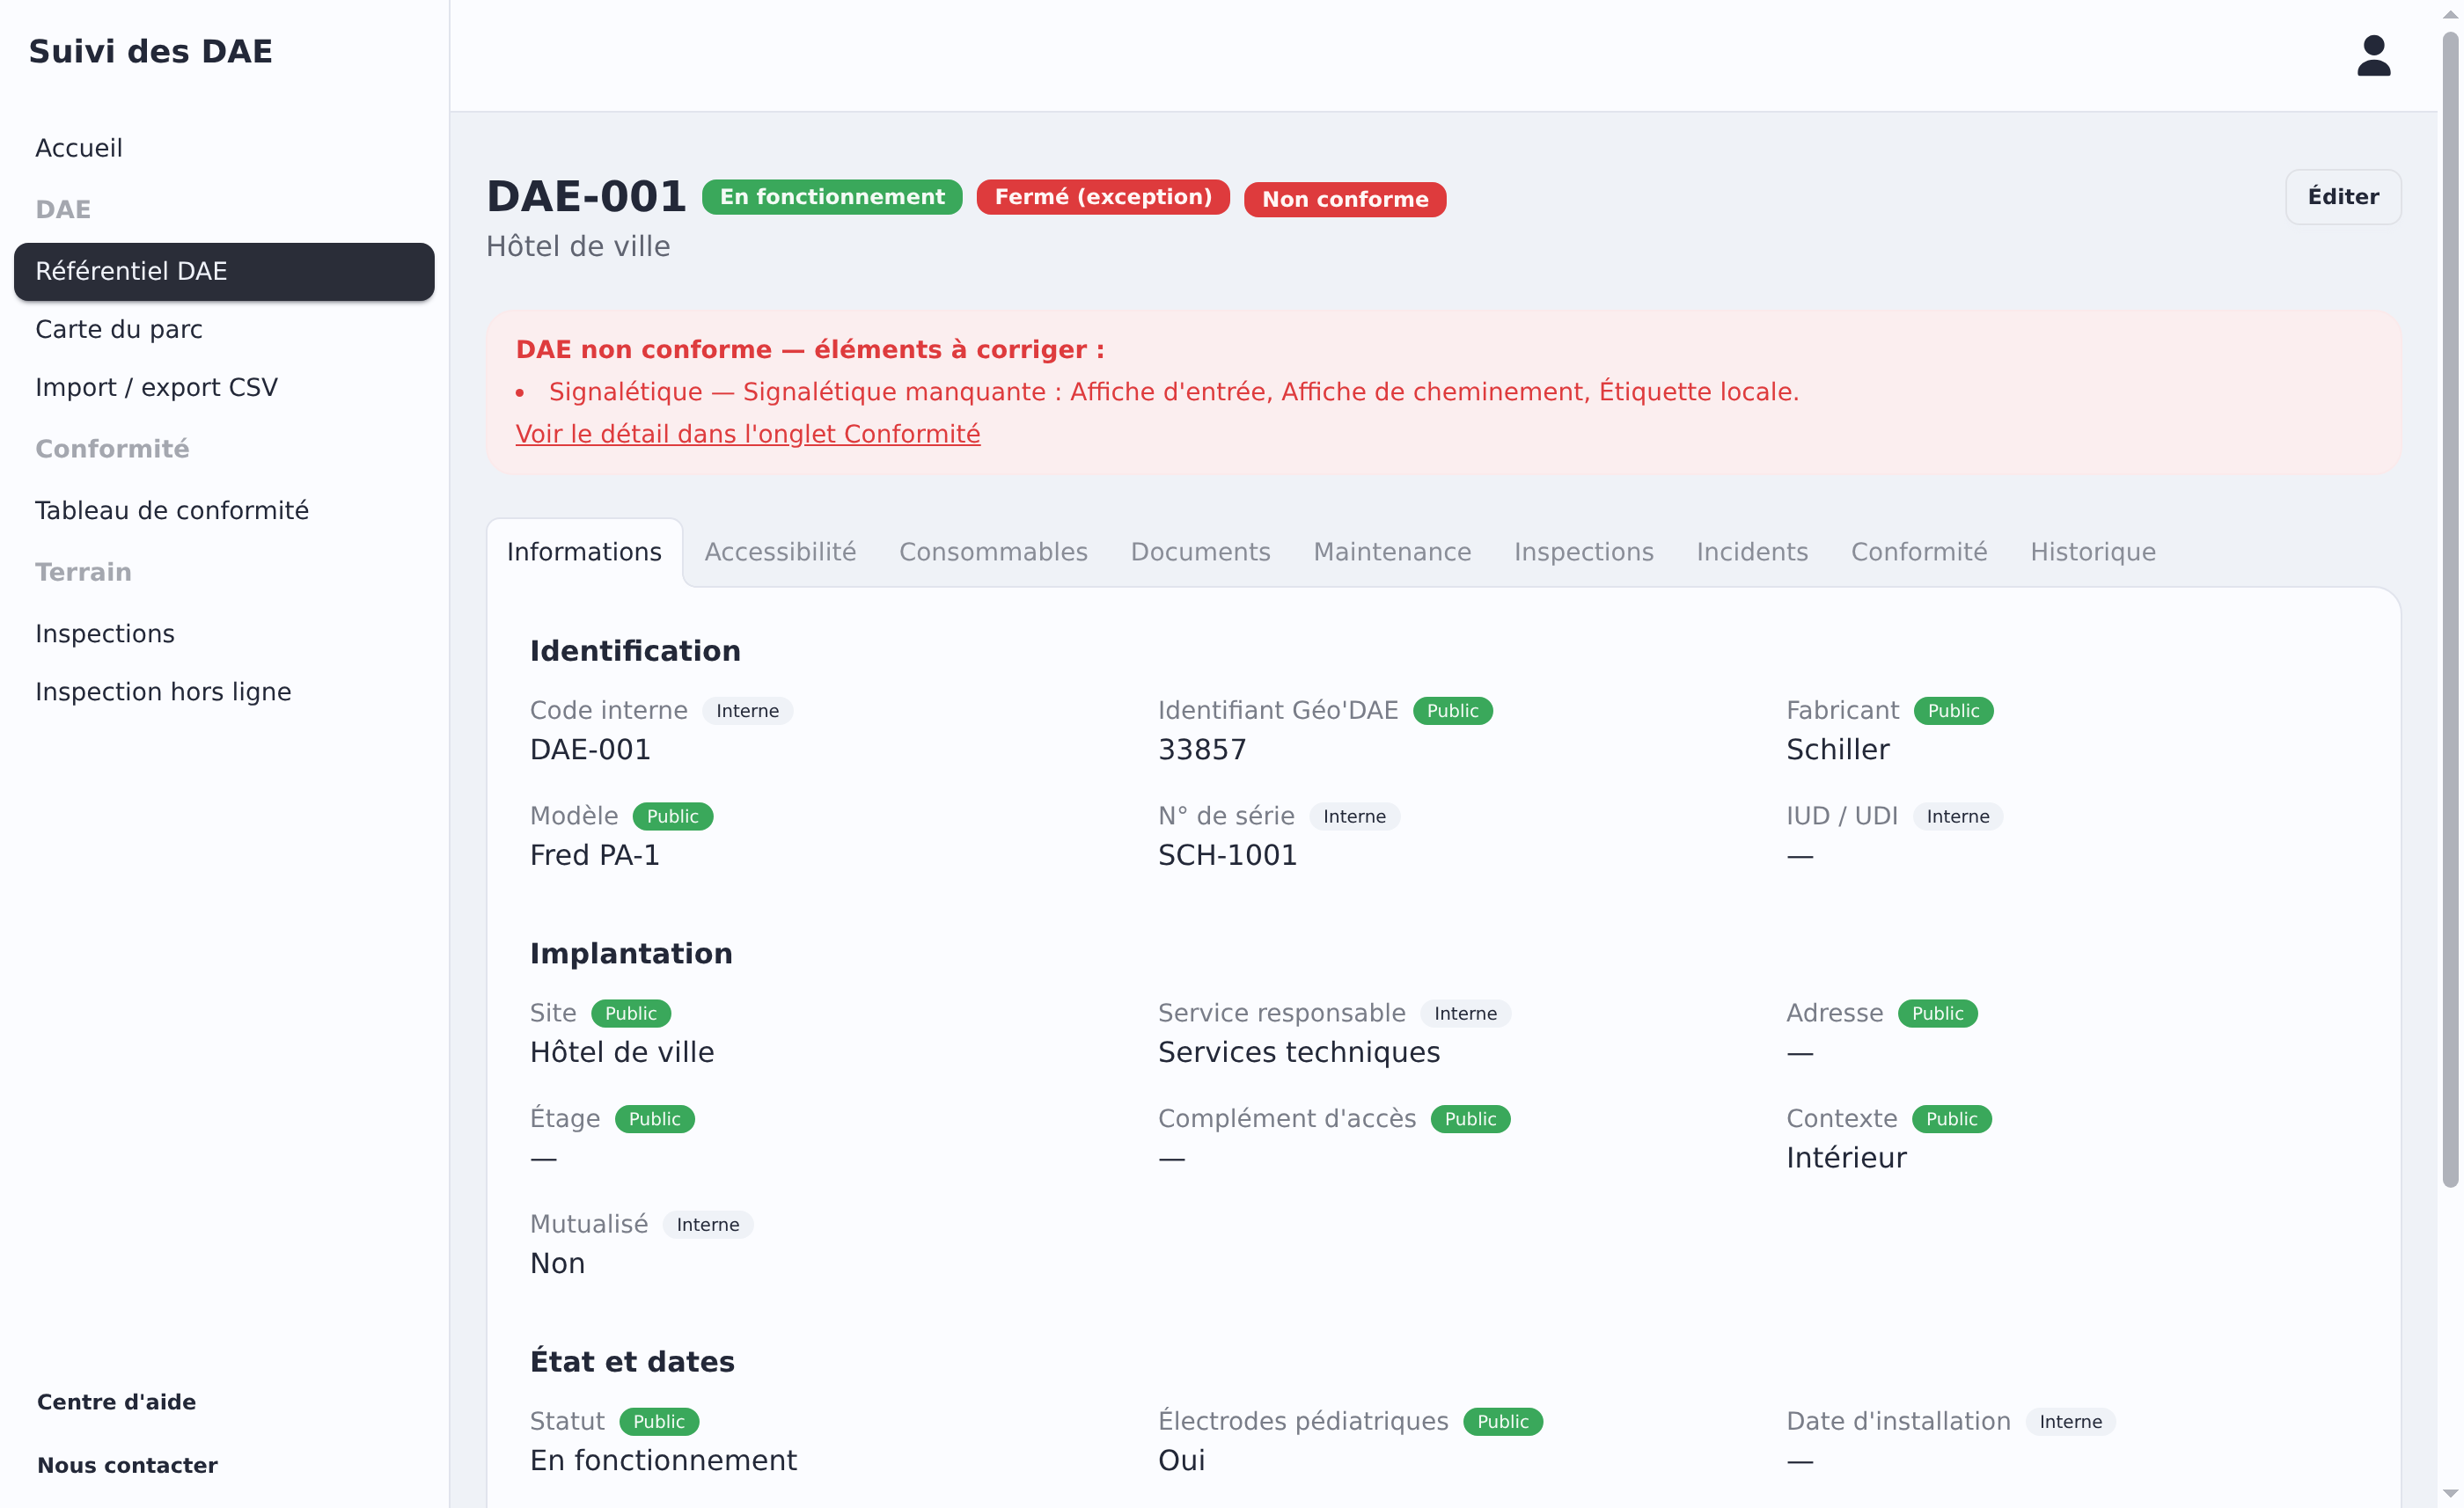This screenshot has height=1508, width=2464.
Task: Open Référentiel DAE in the sidebar
Action: click(224, 271)
